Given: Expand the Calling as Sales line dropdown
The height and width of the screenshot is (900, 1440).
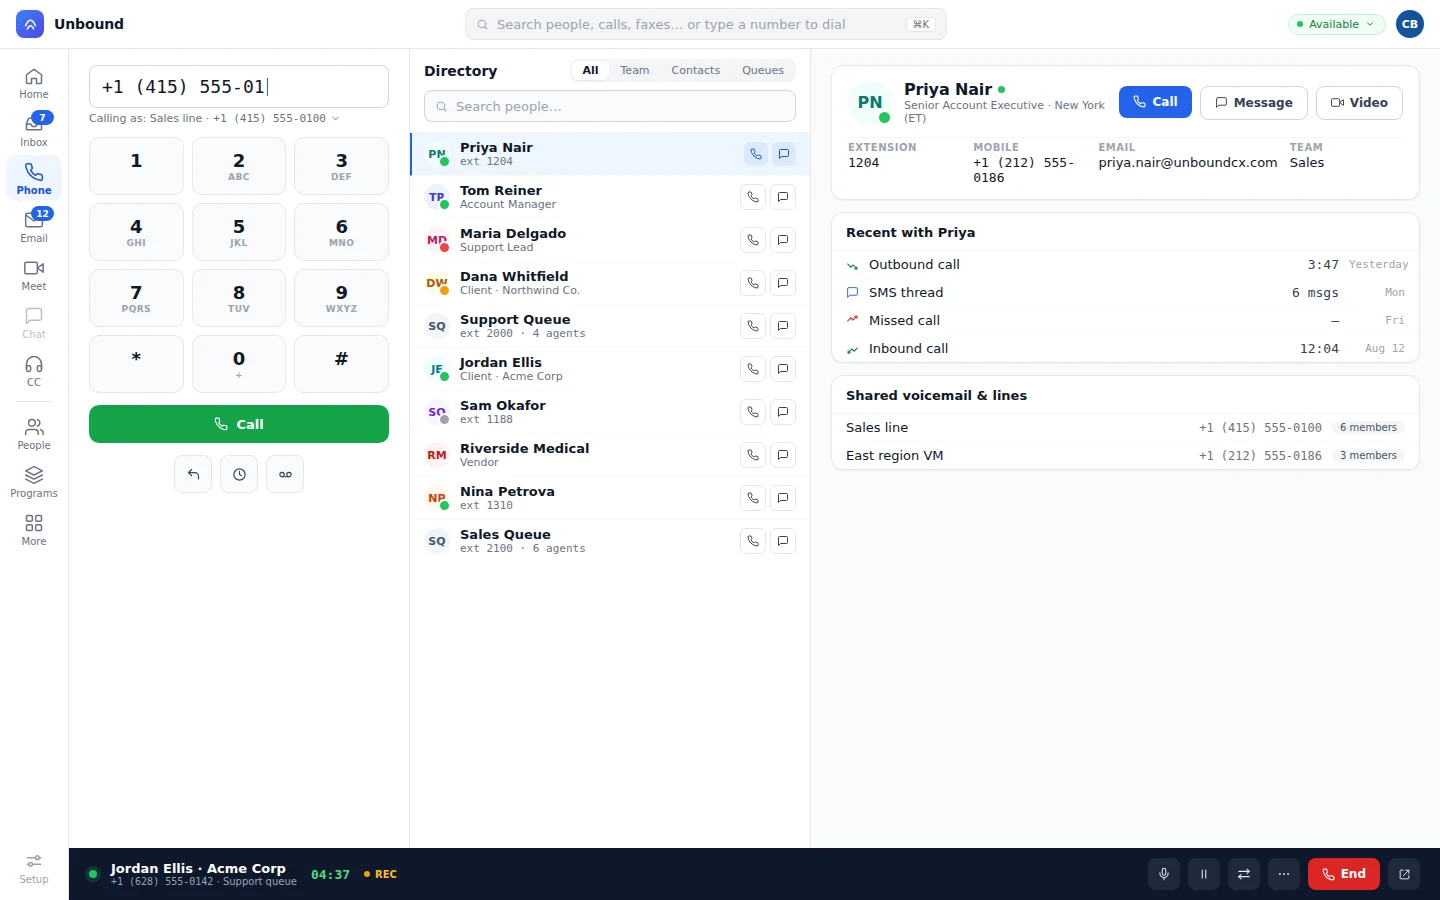Looking at the screenshot, I should tap(214, 118).
